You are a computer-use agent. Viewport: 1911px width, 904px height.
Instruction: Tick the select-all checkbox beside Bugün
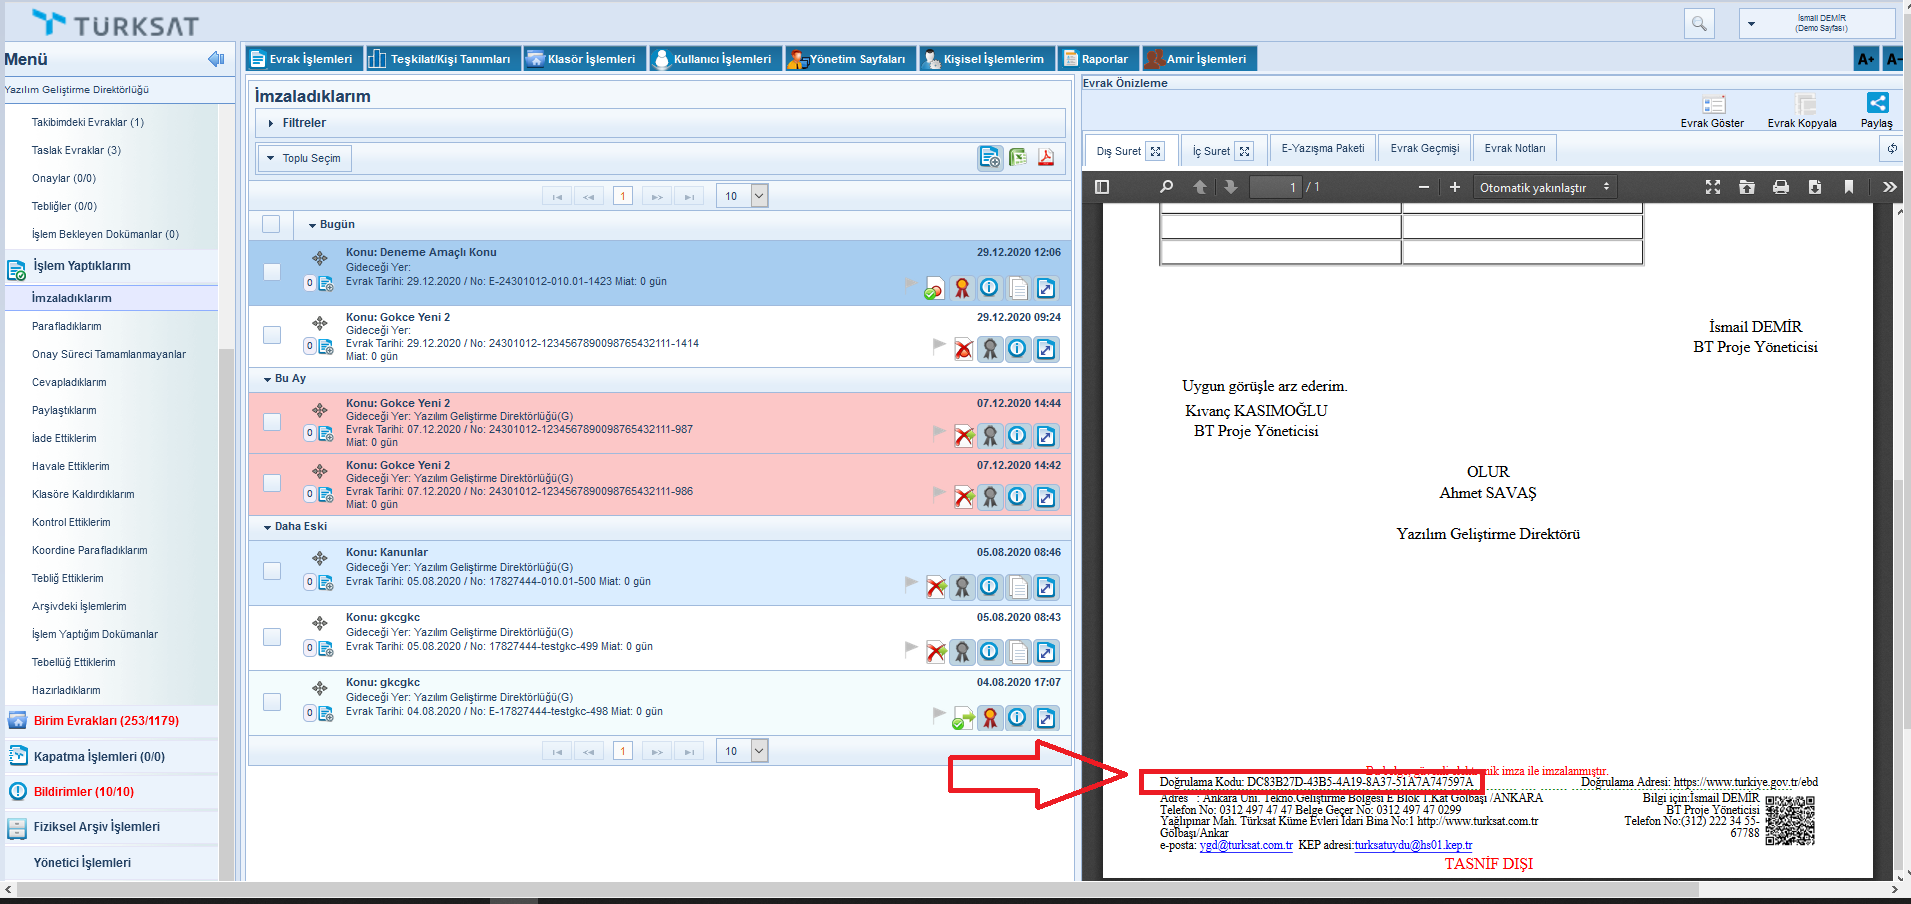271,224
